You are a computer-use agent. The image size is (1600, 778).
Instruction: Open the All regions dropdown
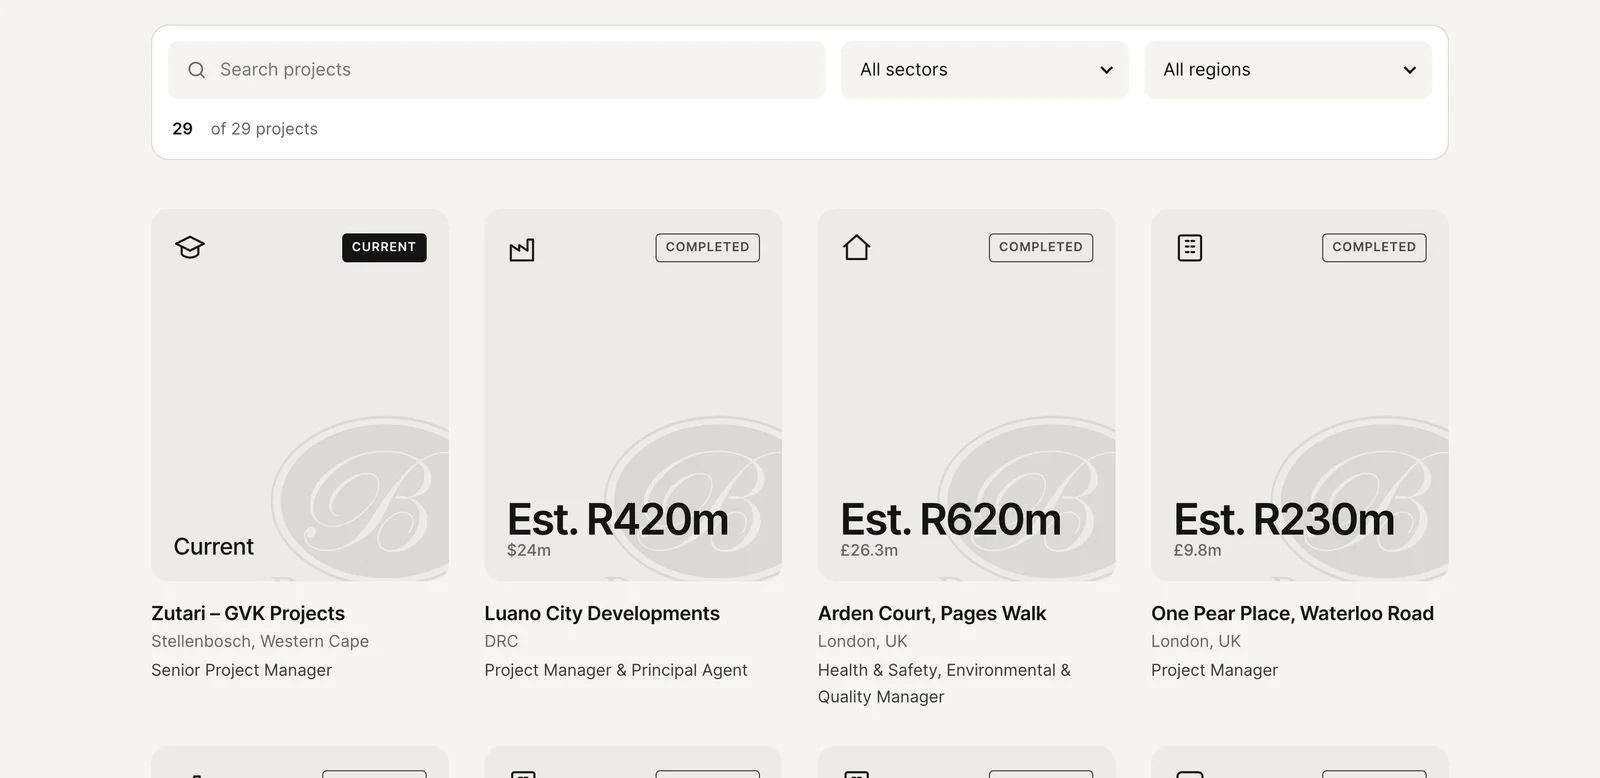click(x=1288, y=70)
